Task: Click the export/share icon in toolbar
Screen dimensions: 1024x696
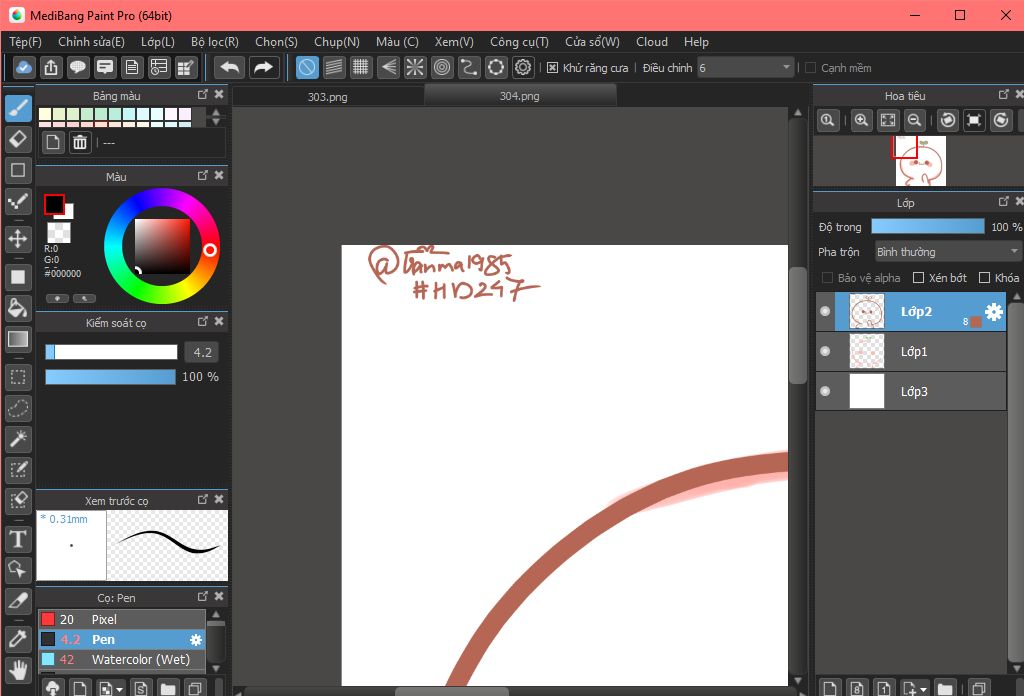Action: click(51, 67)
